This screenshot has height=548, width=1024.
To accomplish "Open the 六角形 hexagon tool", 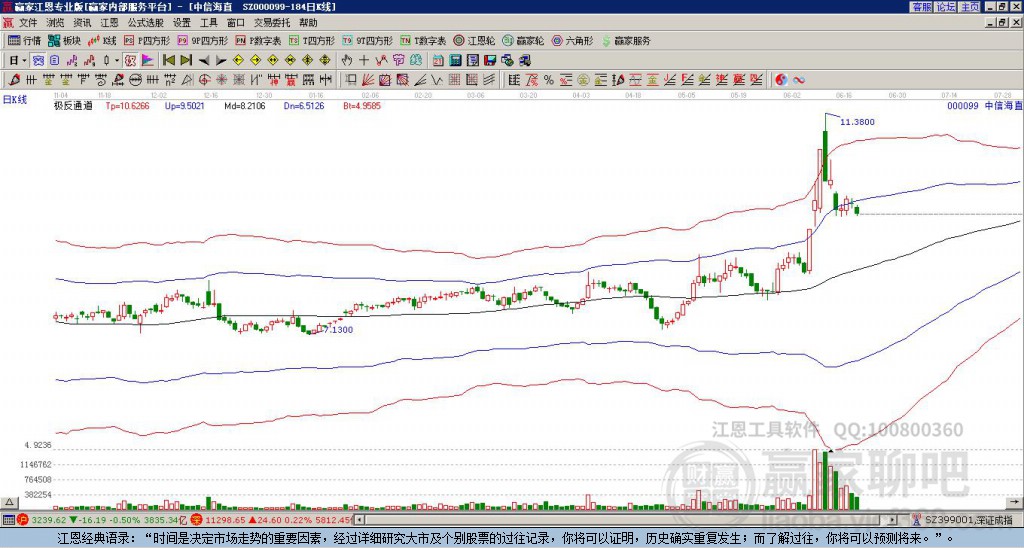I will pyautogui.click(x=573, y=40).
